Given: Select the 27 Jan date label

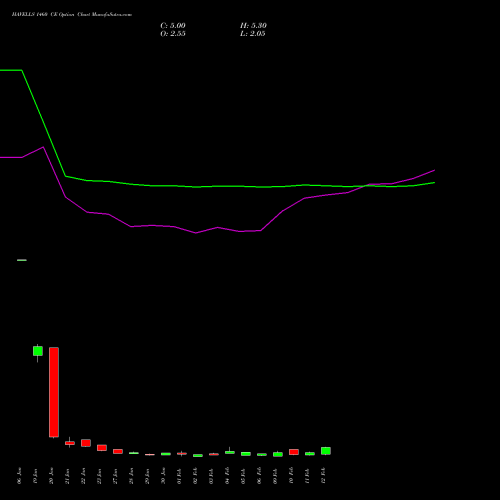Looking at the screenshot, I should 115,476.
